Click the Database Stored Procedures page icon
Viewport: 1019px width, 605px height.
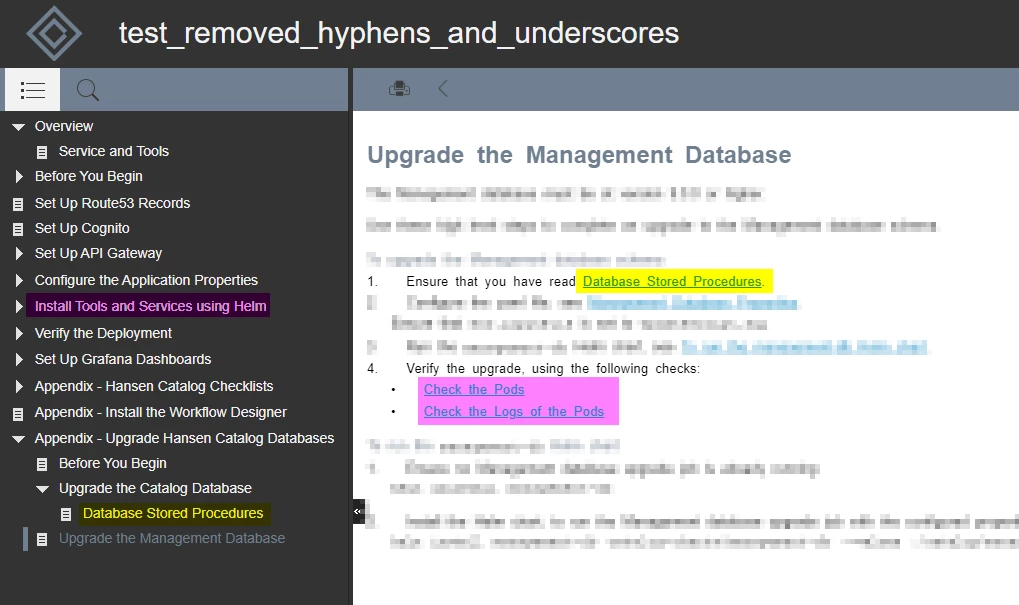pyautogui.click(x=66, y=514)
